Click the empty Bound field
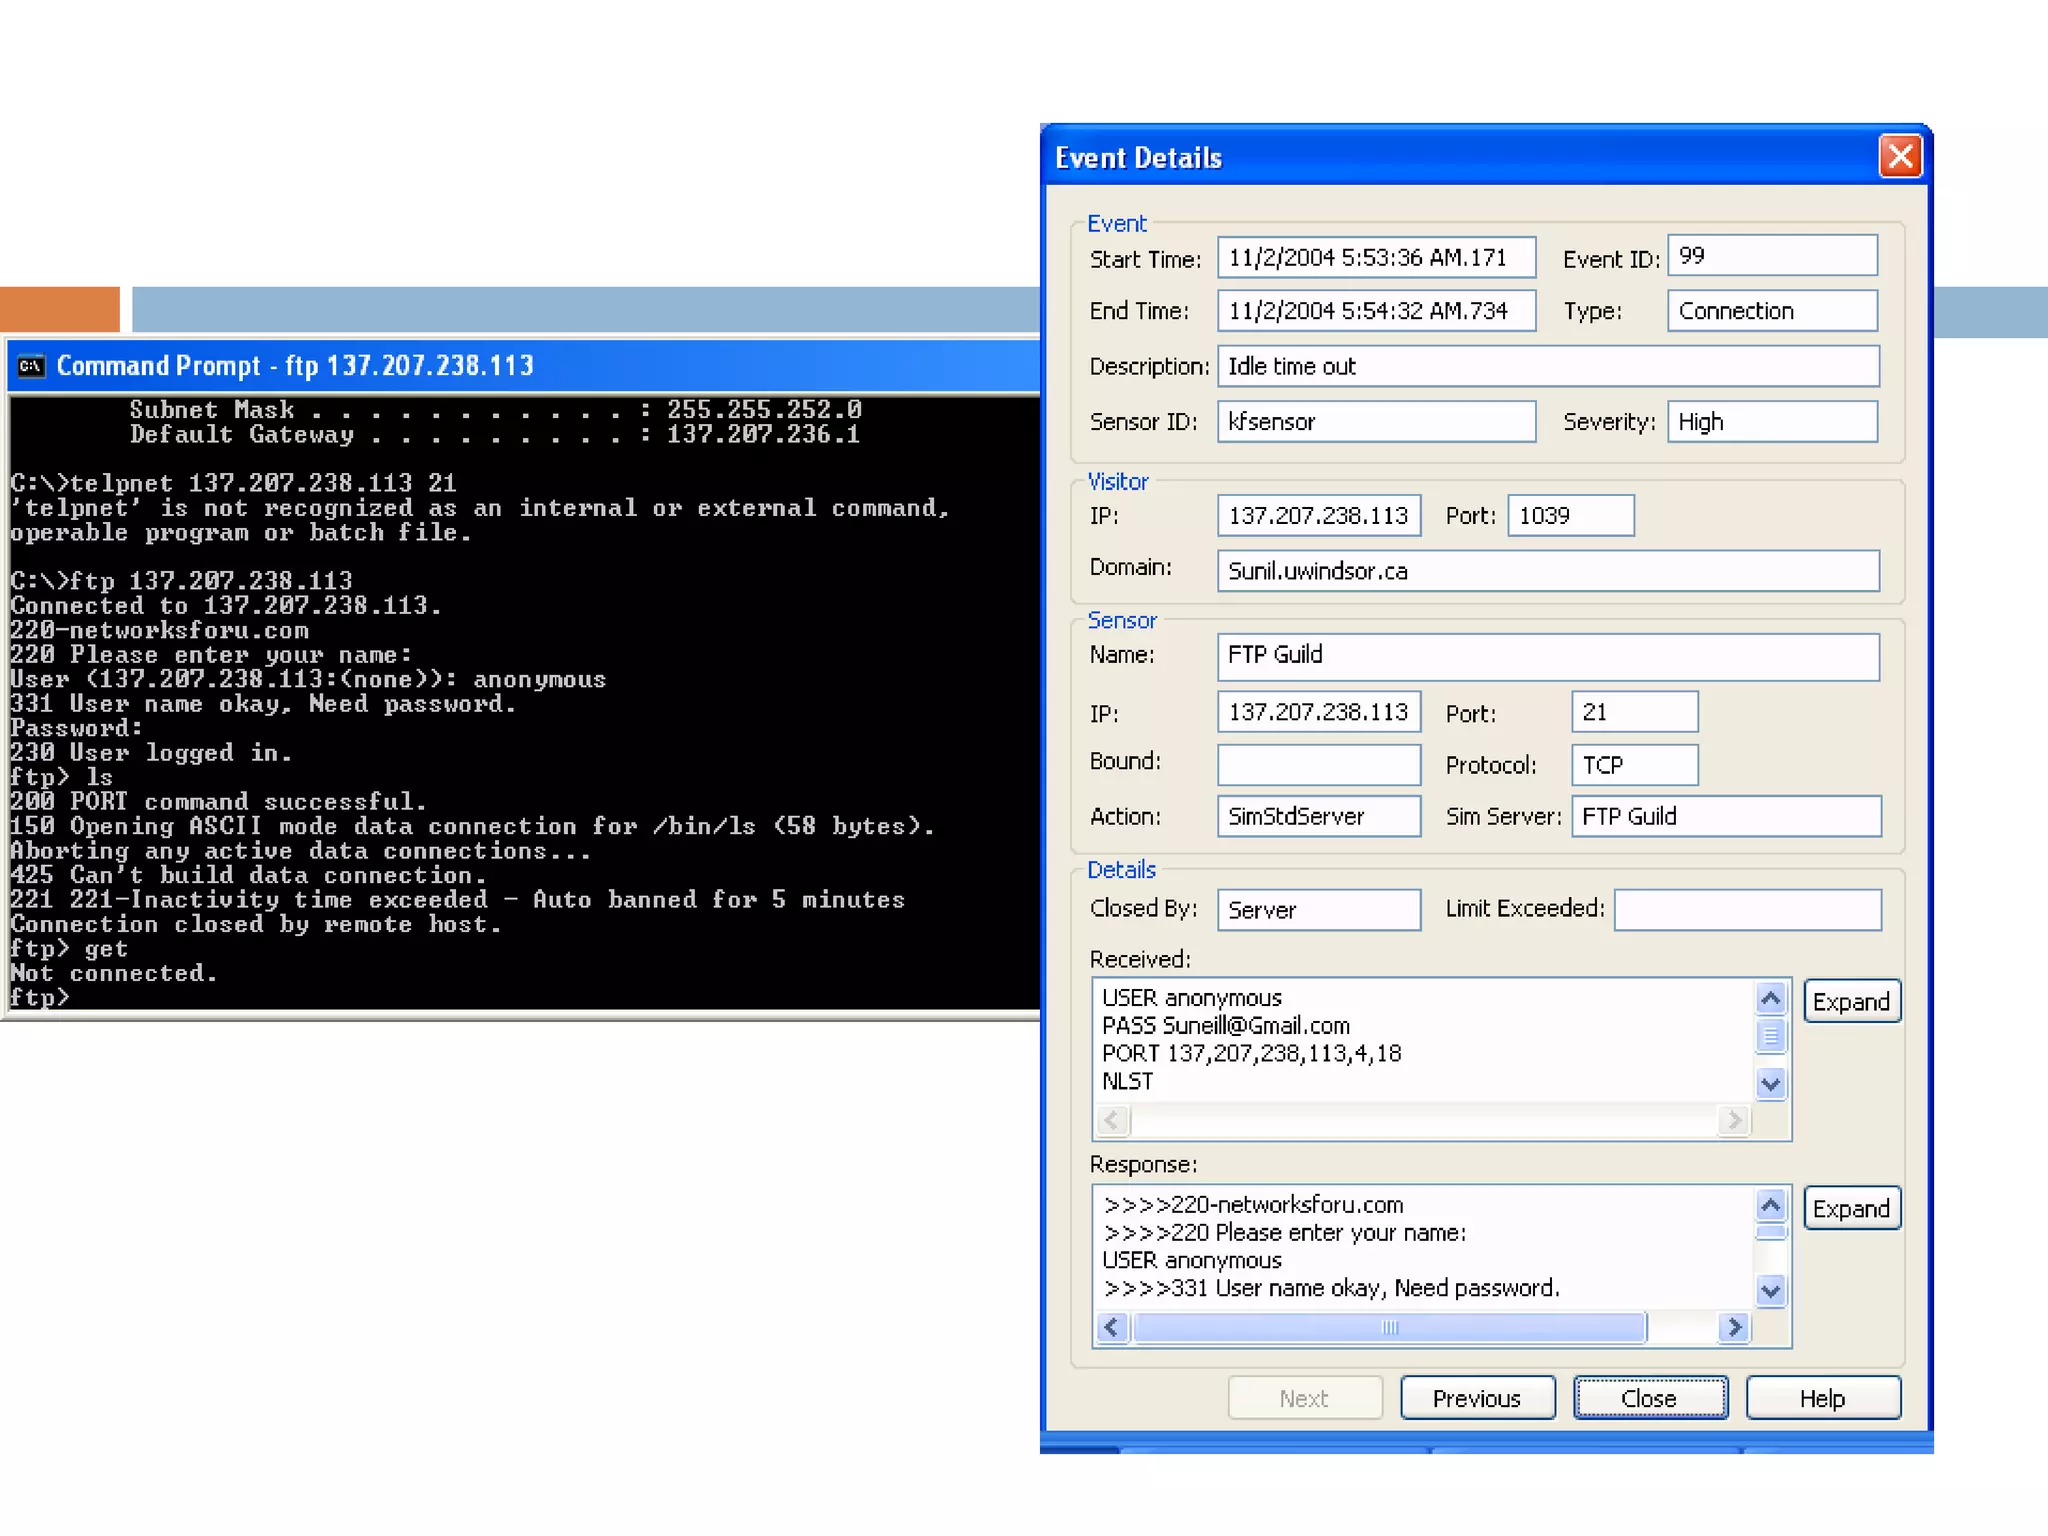Screen dimensions: 2048x1536 [x=1319, y=764]
